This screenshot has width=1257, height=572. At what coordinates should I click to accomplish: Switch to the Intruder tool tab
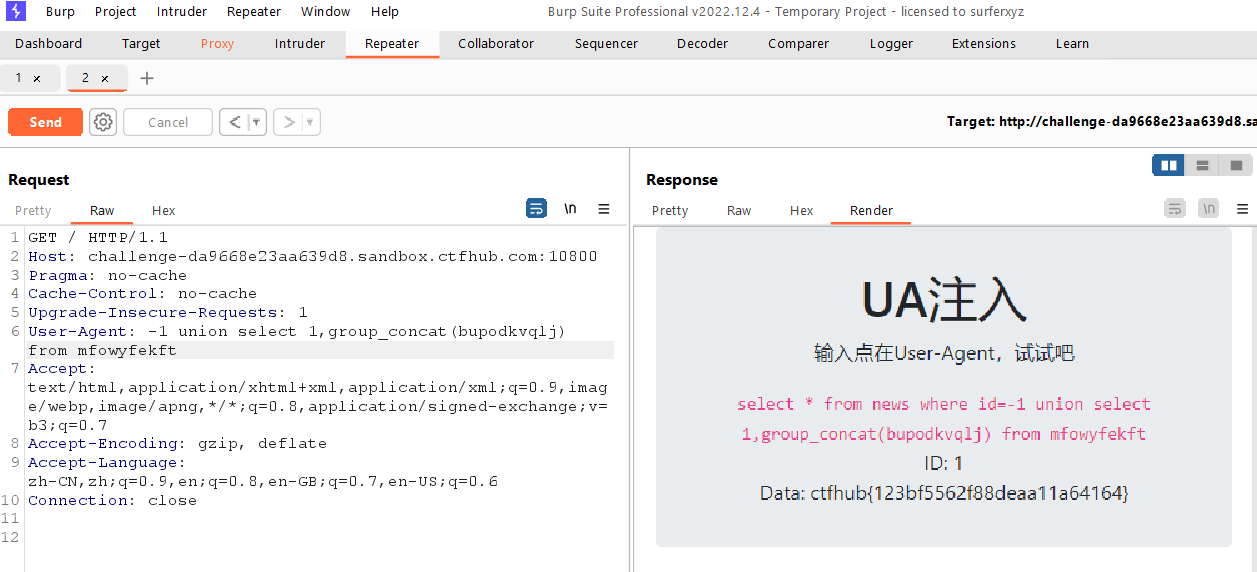click(300, 44)
